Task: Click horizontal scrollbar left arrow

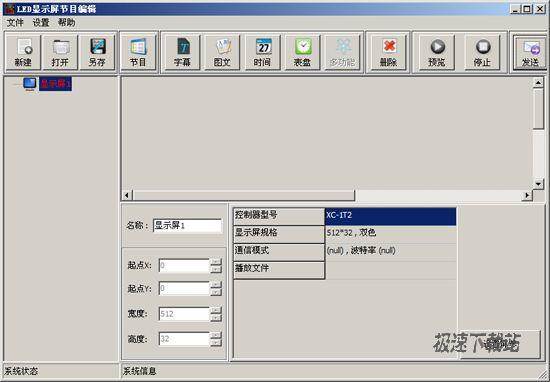Action: pyautogui.click(x=127, y=195)
